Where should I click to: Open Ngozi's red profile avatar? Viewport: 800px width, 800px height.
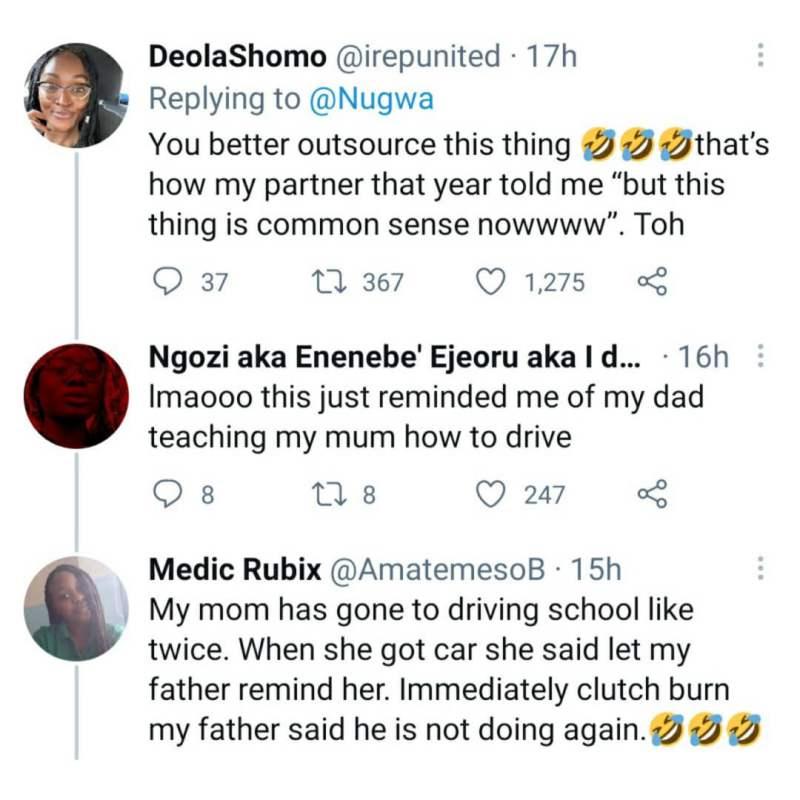(75, 396)
